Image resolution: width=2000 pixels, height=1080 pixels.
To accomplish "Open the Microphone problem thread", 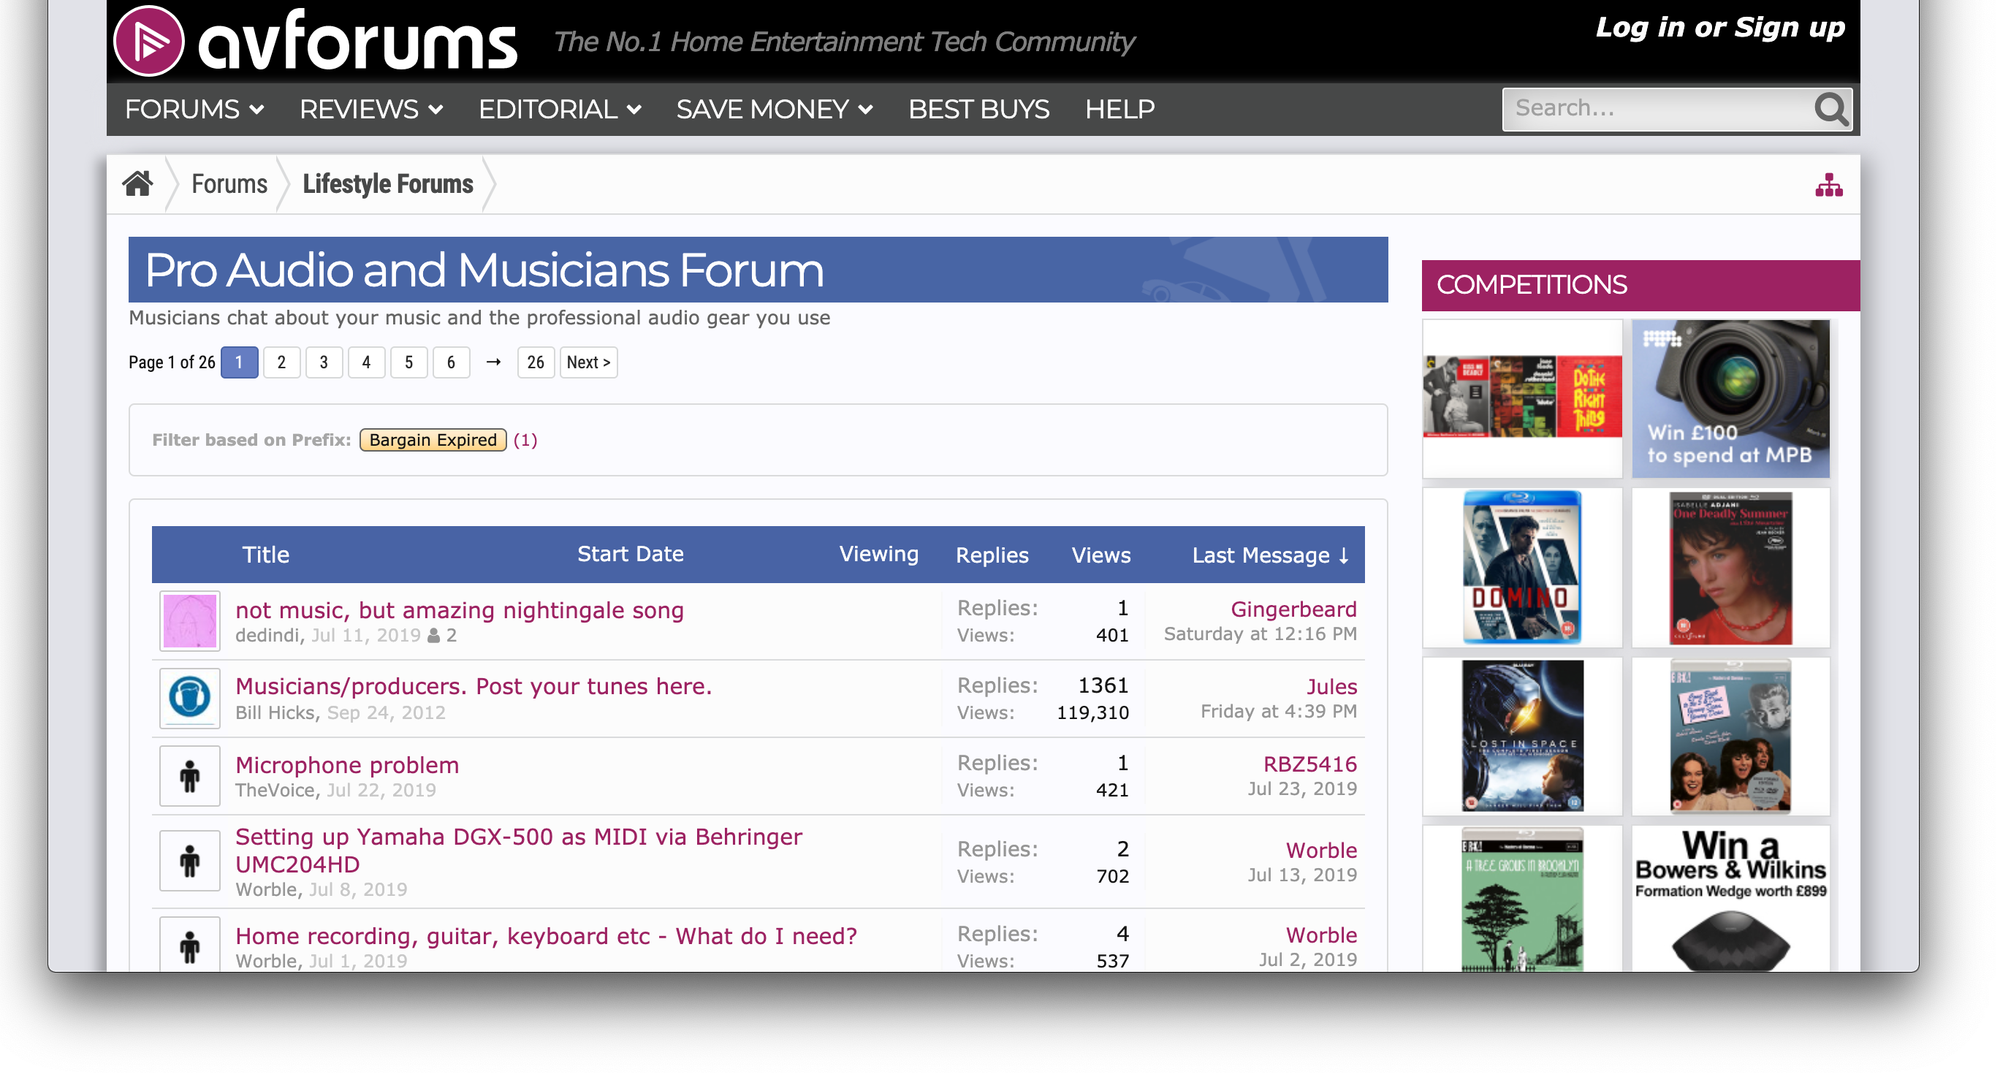I will [347, 765].
